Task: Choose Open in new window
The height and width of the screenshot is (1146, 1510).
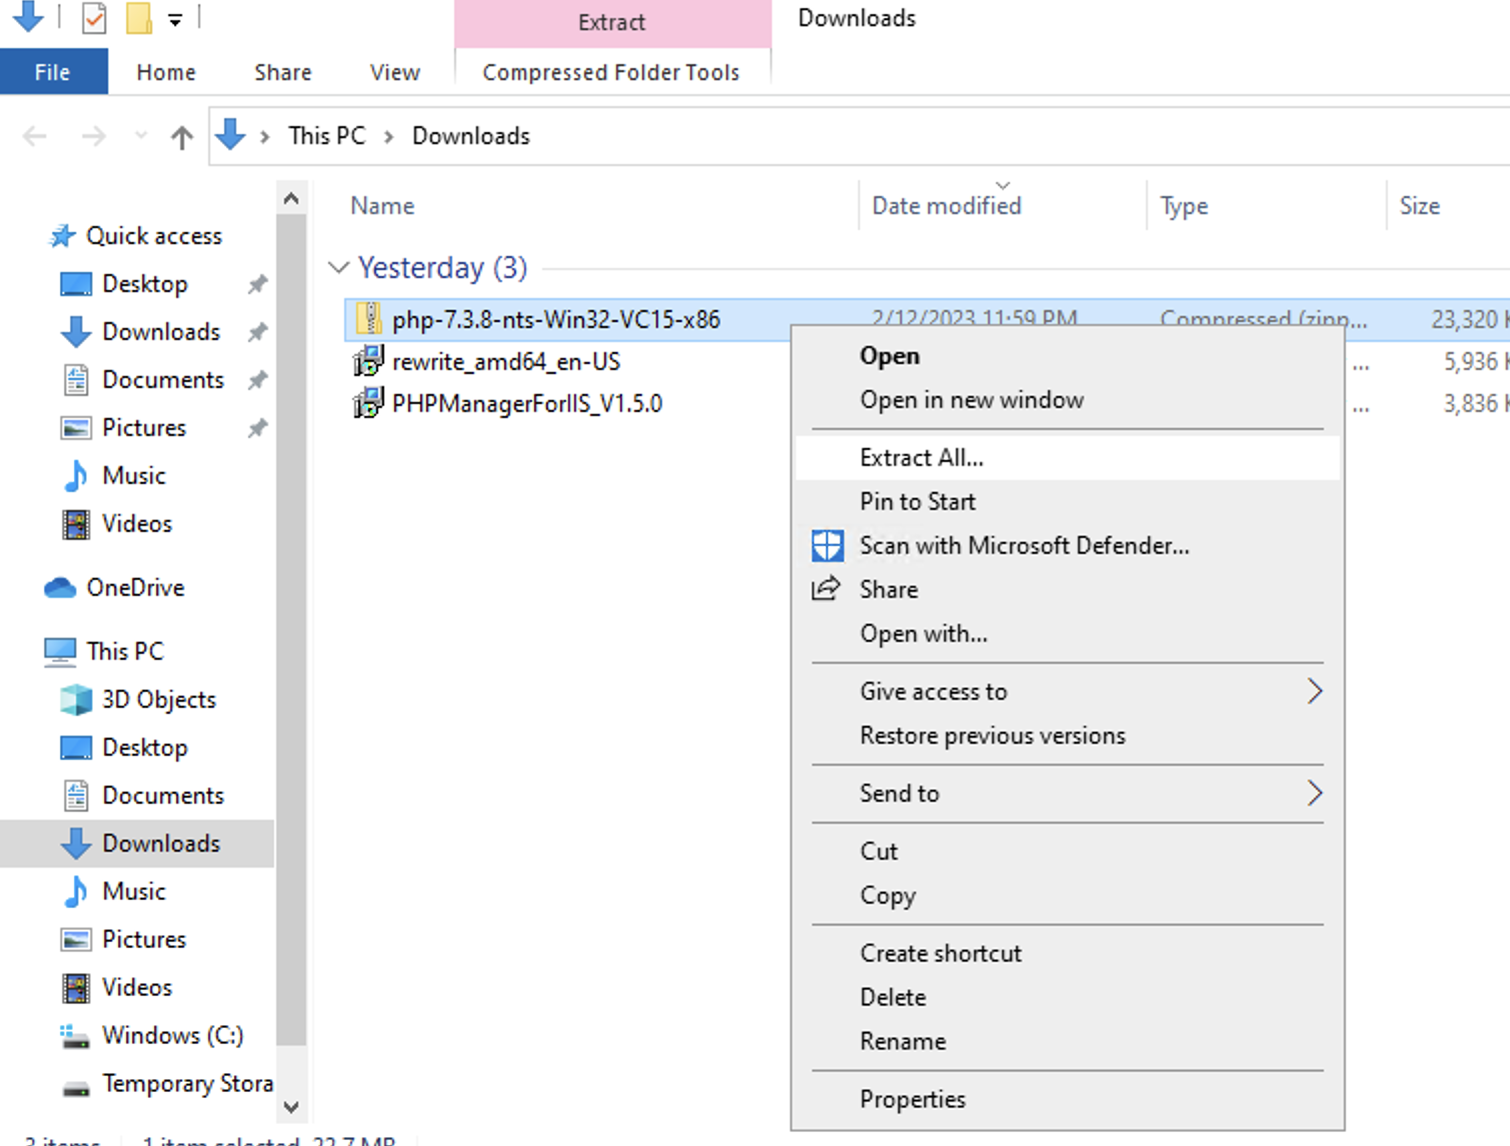Action: pos(1068,400)
